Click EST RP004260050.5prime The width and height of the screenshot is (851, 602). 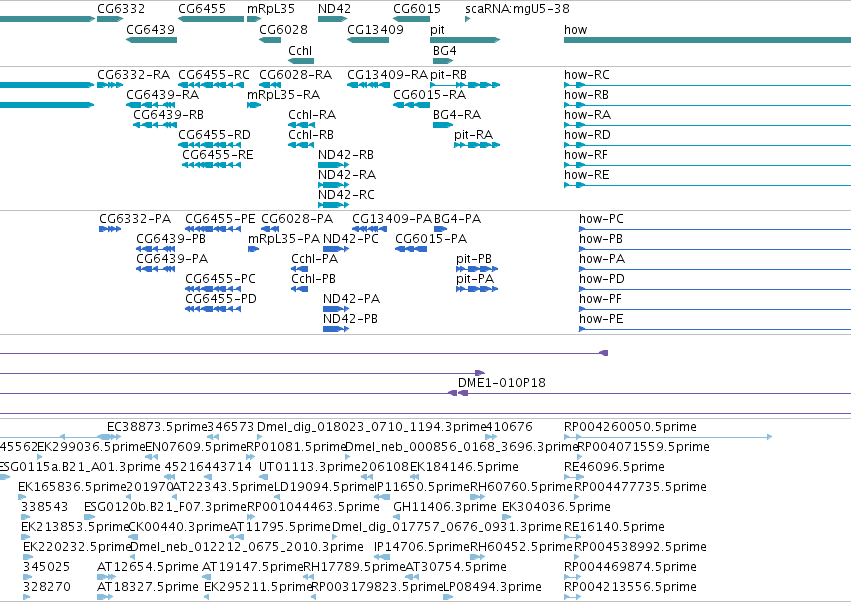(630, 427)
